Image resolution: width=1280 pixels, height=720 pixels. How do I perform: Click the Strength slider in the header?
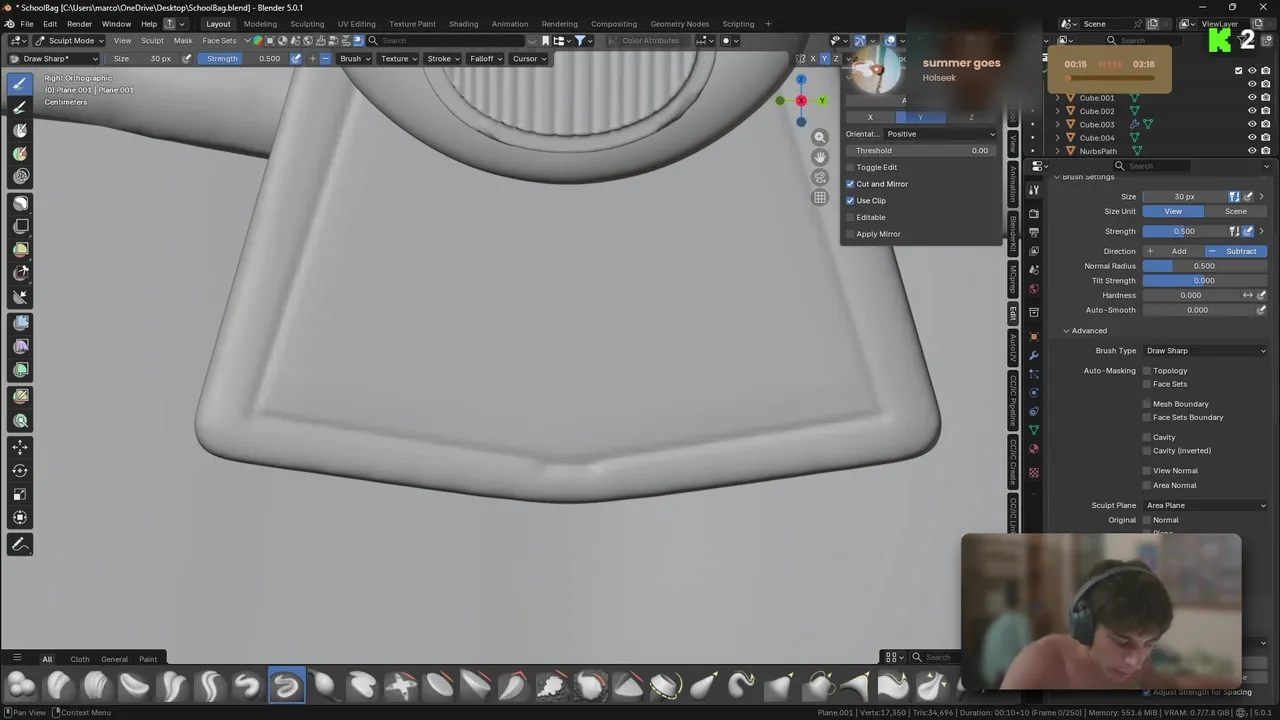[243, 59]
